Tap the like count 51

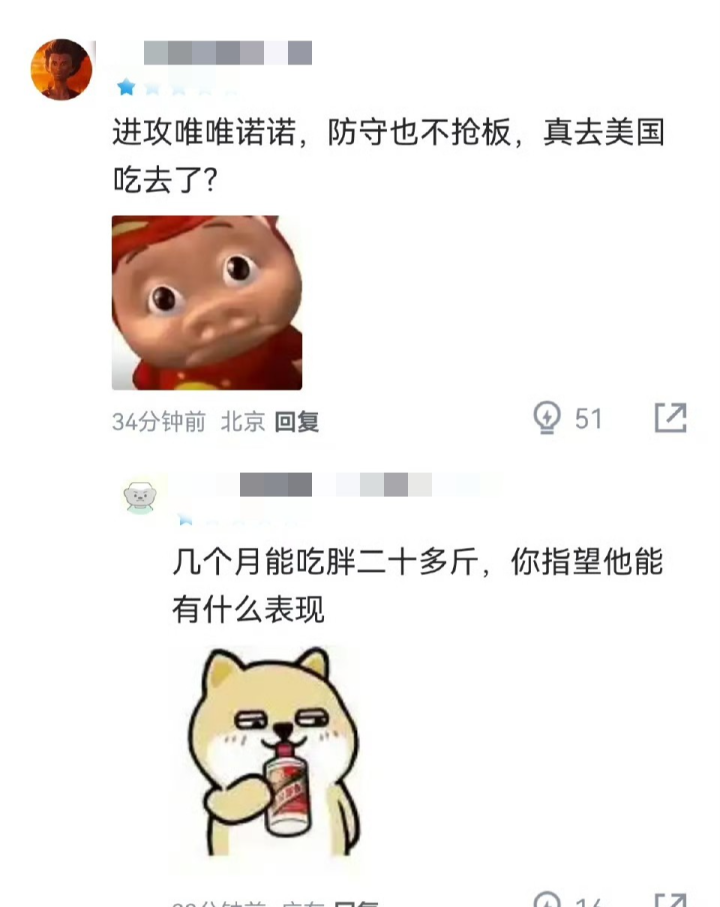pos(589,419)
